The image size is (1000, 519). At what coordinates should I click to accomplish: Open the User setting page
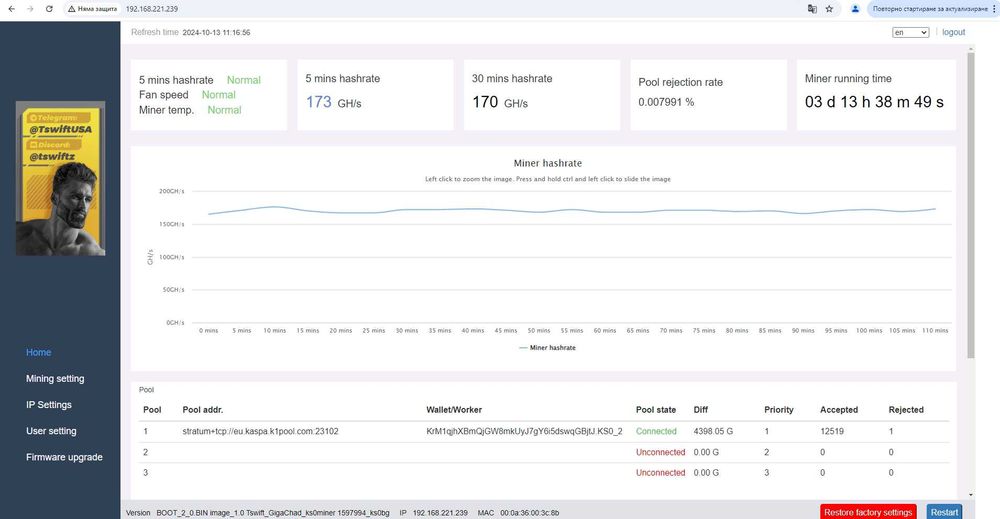51,430
